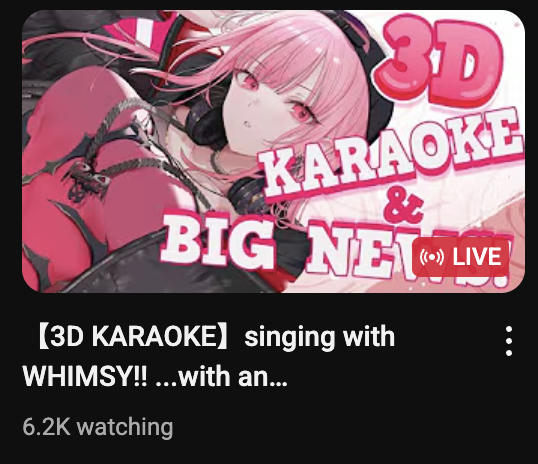Click the broadcast signal icon in LIVE badge
538x464 pixels.
(x=432, y=257)
